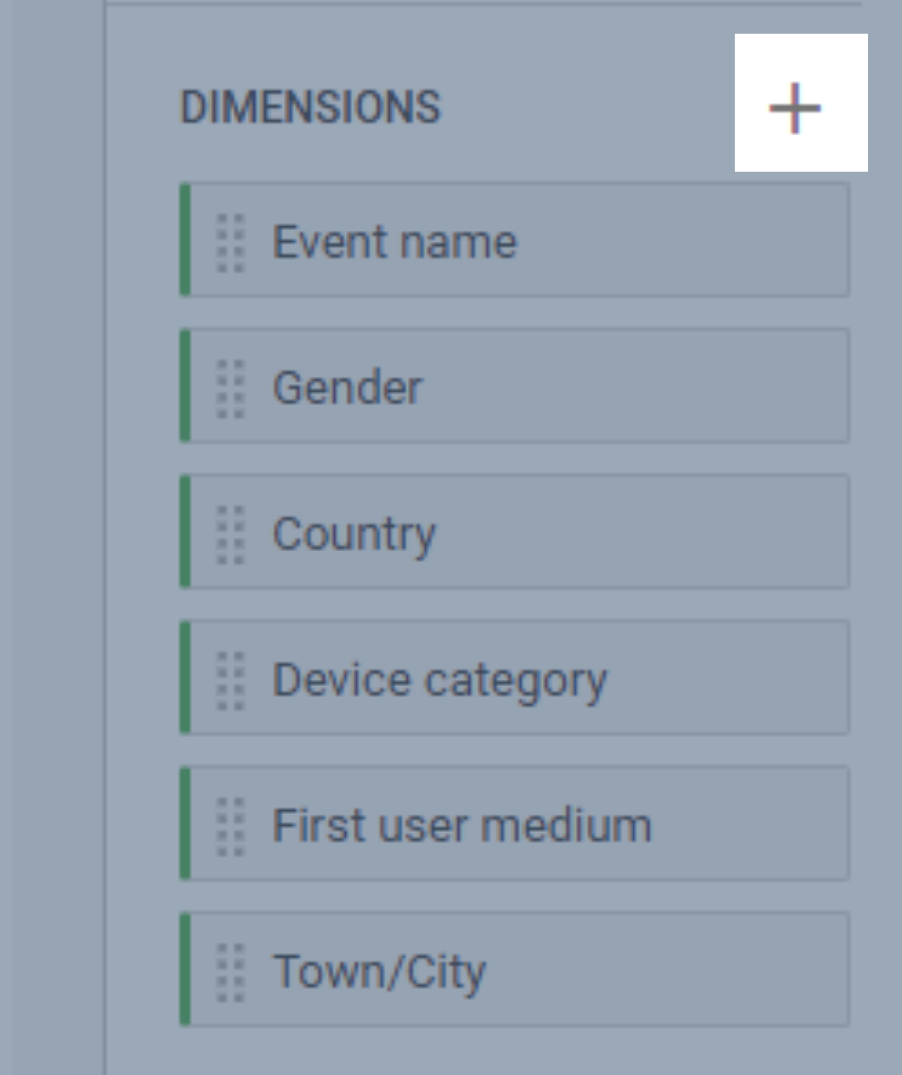Click the green bar on Event name chip
Screen dimensions: 902x1075
185,240
